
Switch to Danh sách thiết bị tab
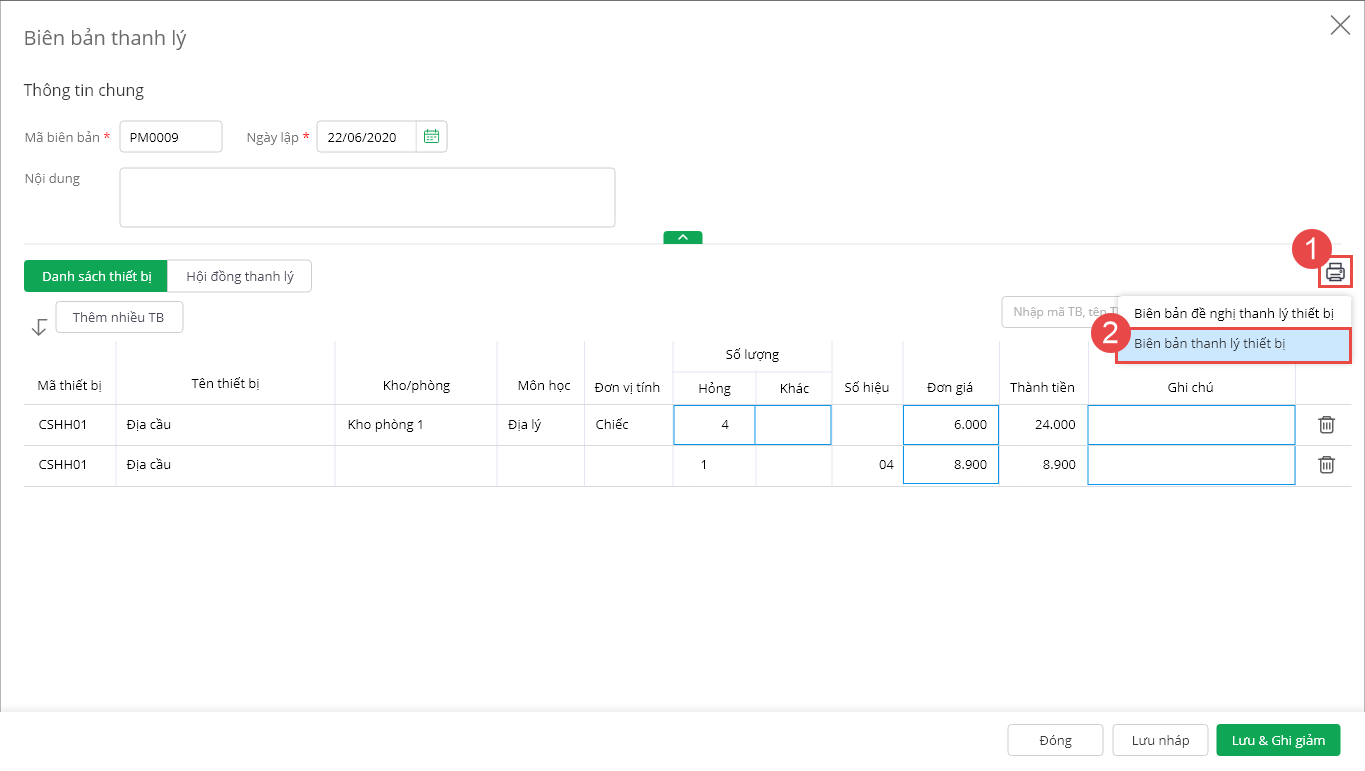(x=96, y=276)
